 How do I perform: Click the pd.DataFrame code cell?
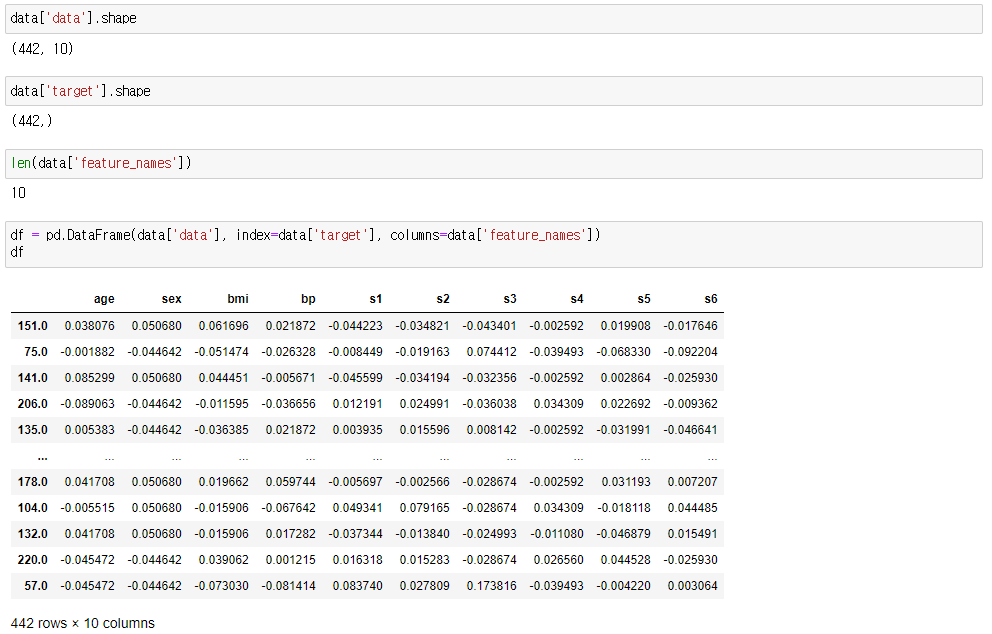pos(493,244)
